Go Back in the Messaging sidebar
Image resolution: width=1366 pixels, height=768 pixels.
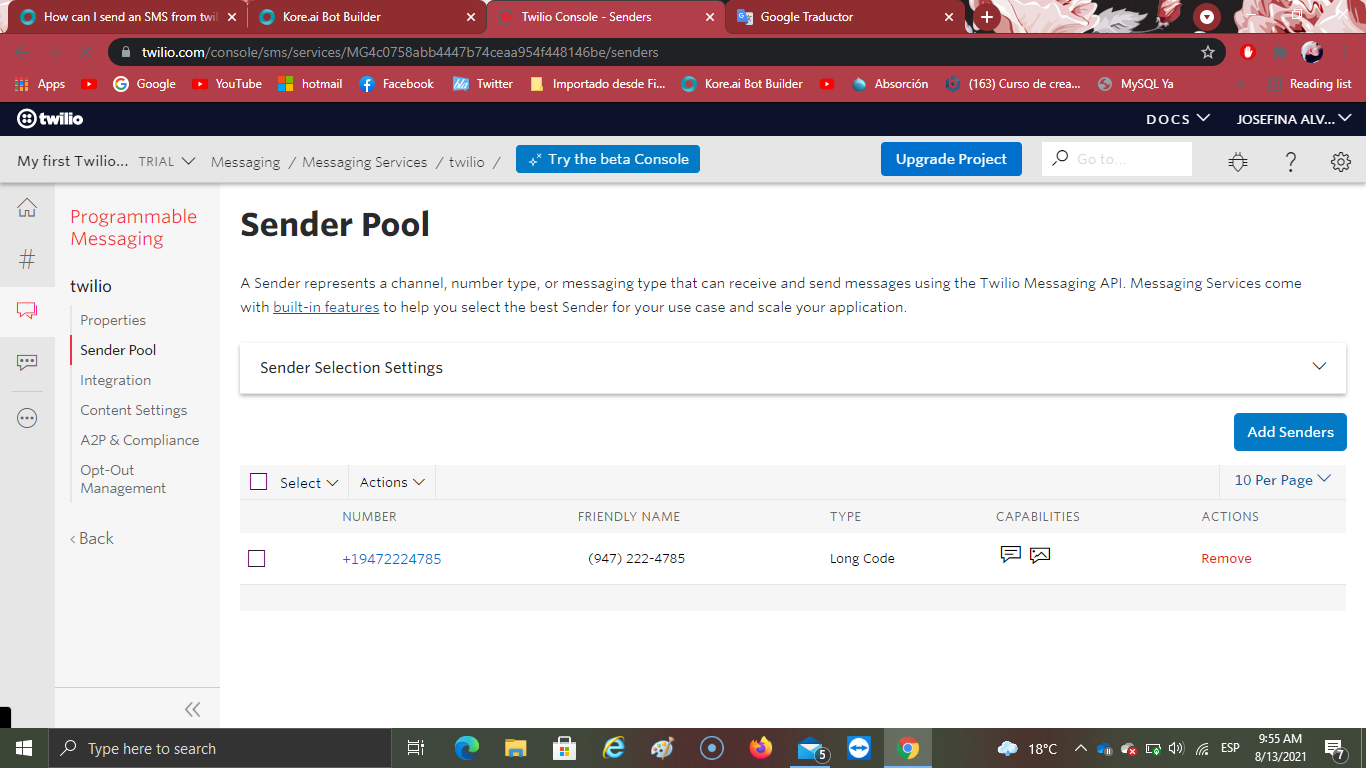pos(92,538)
